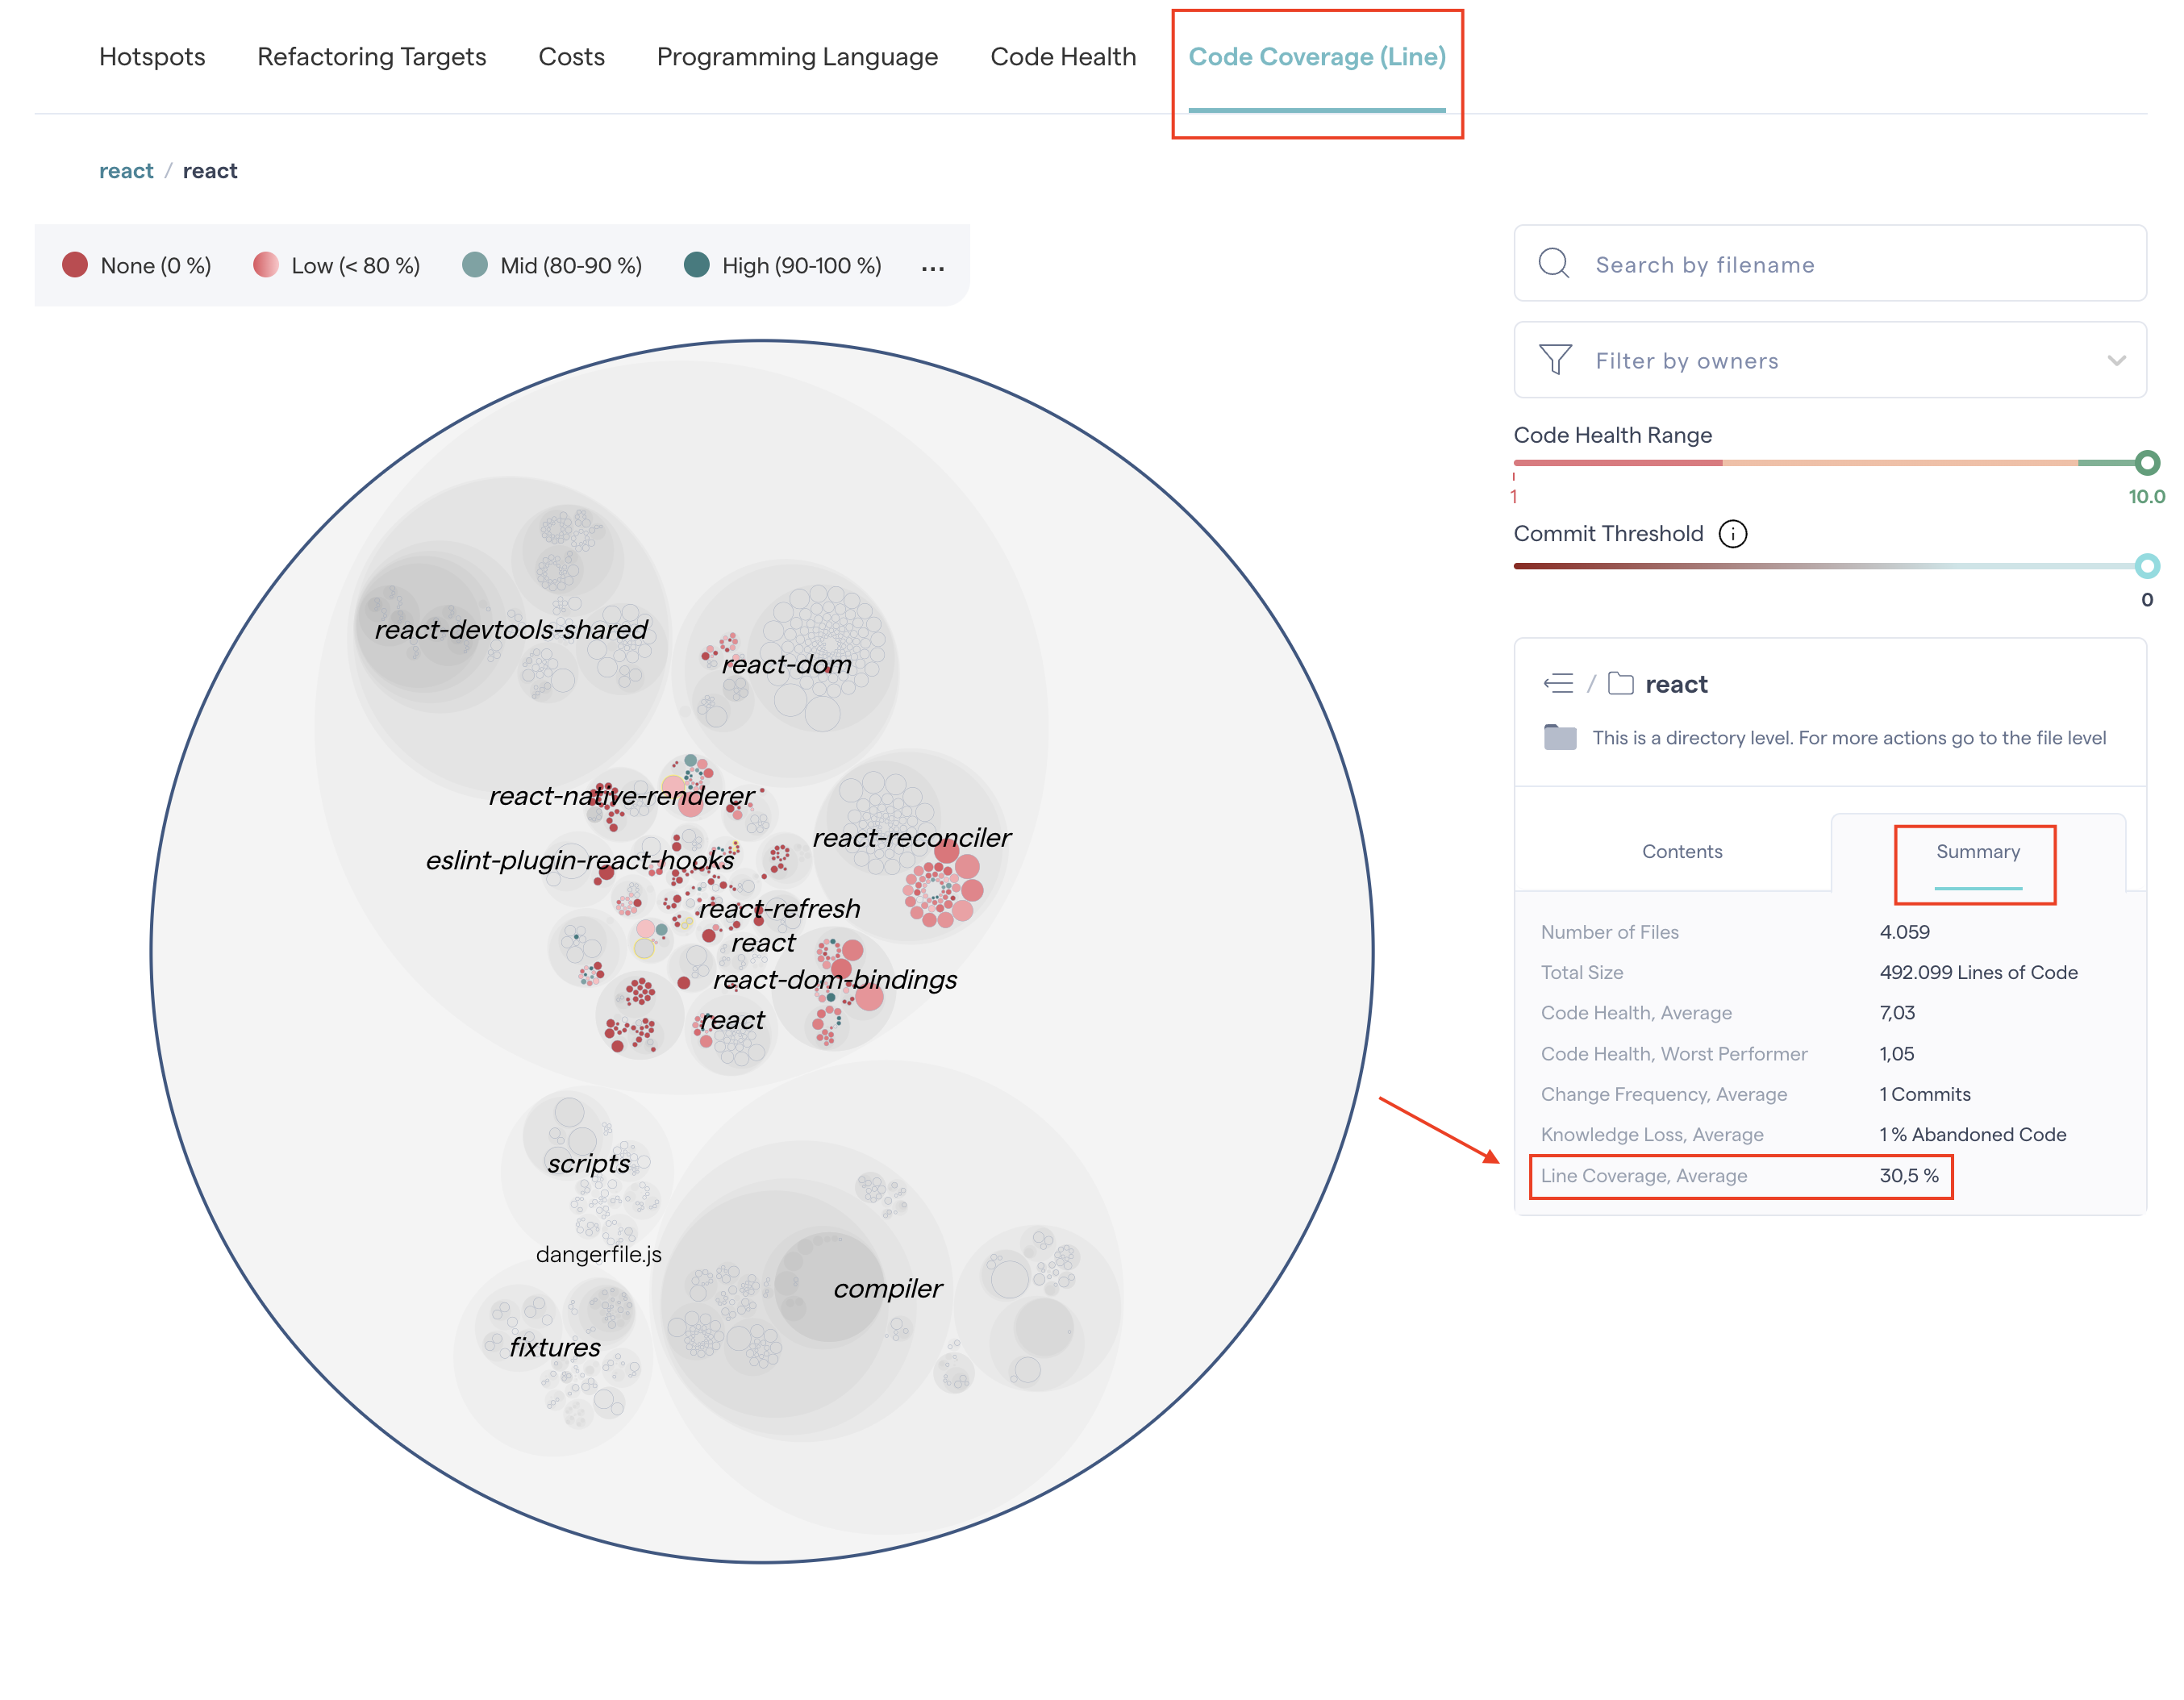
Task: Click the Line Coverage, Average value 30,5 %
Action: (x=1909, y=1176)
